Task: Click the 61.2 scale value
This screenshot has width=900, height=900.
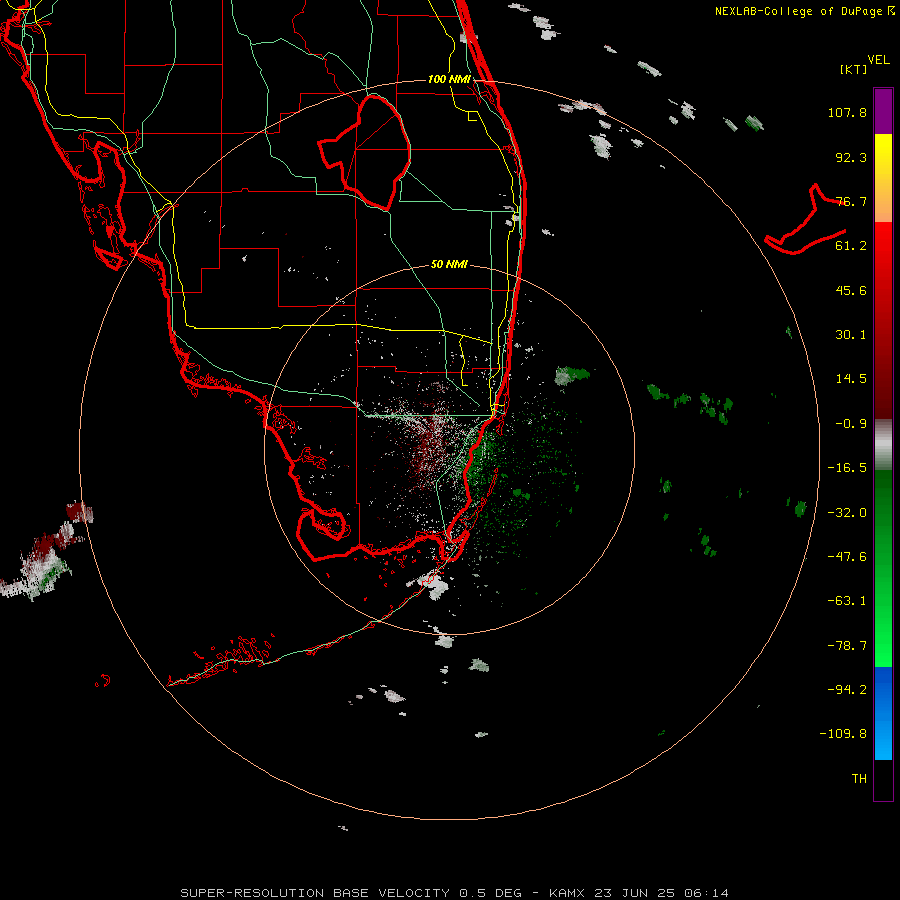Action: (851, 246)
